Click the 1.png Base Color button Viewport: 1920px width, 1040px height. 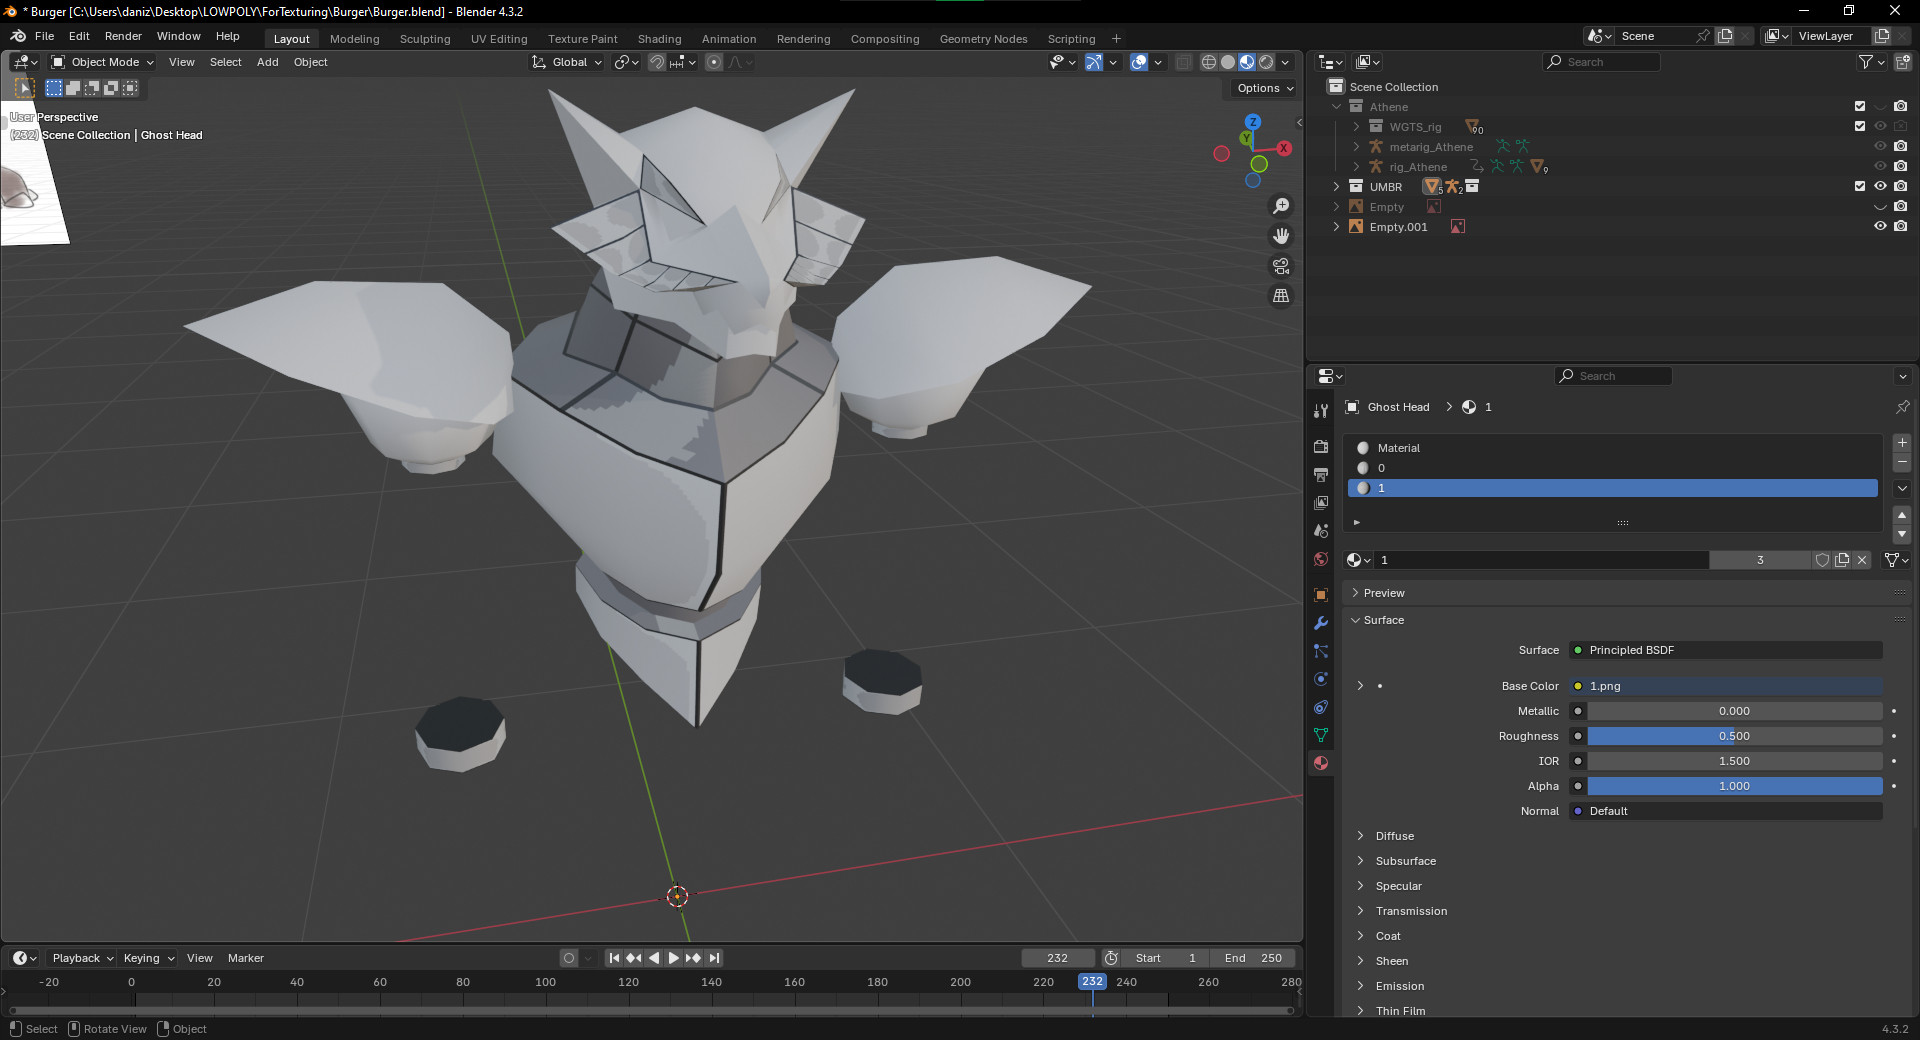1726,686
